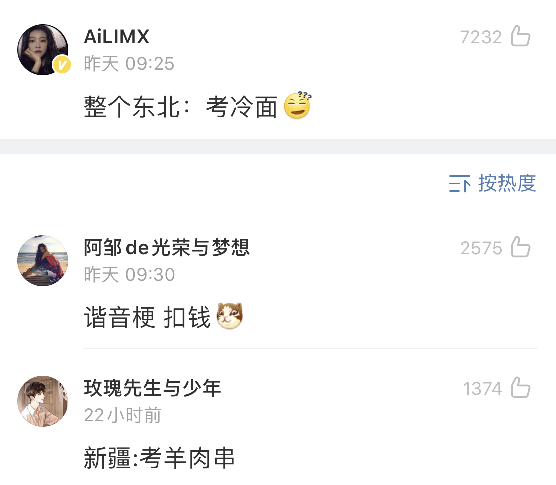The width and height of the screenshot is (556, 485).
Task: Tap the cat face emoji
Action: 230,316
